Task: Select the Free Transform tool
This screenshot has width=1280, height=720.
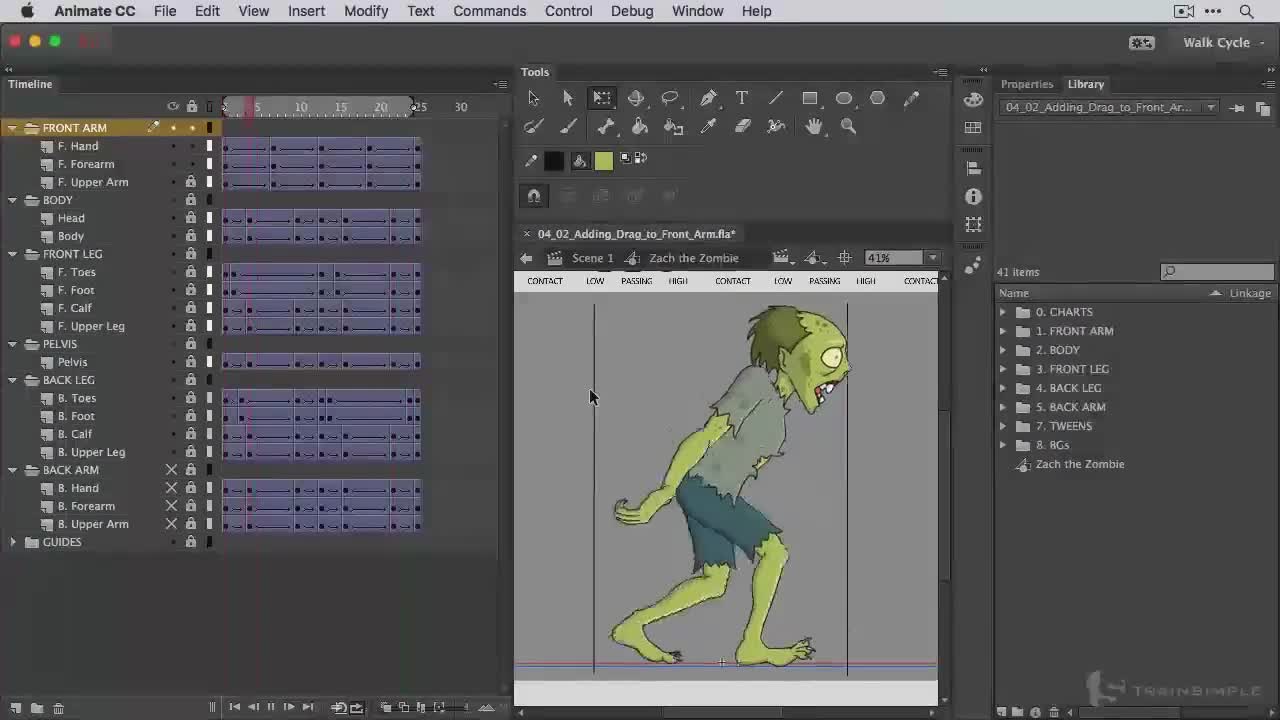Action: pos(601,98)
